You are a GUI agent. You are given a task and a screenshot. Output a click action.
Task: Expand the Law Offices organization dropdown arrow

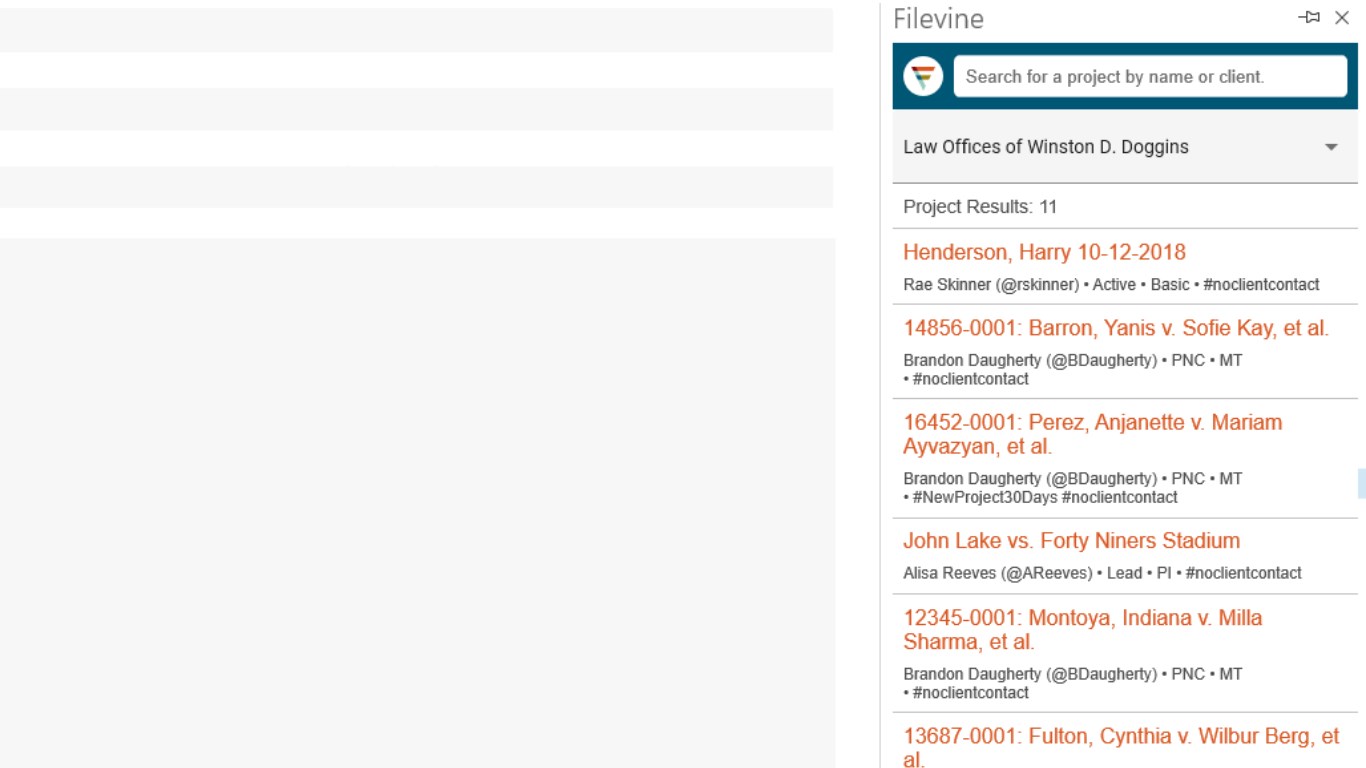point(1331,147)
